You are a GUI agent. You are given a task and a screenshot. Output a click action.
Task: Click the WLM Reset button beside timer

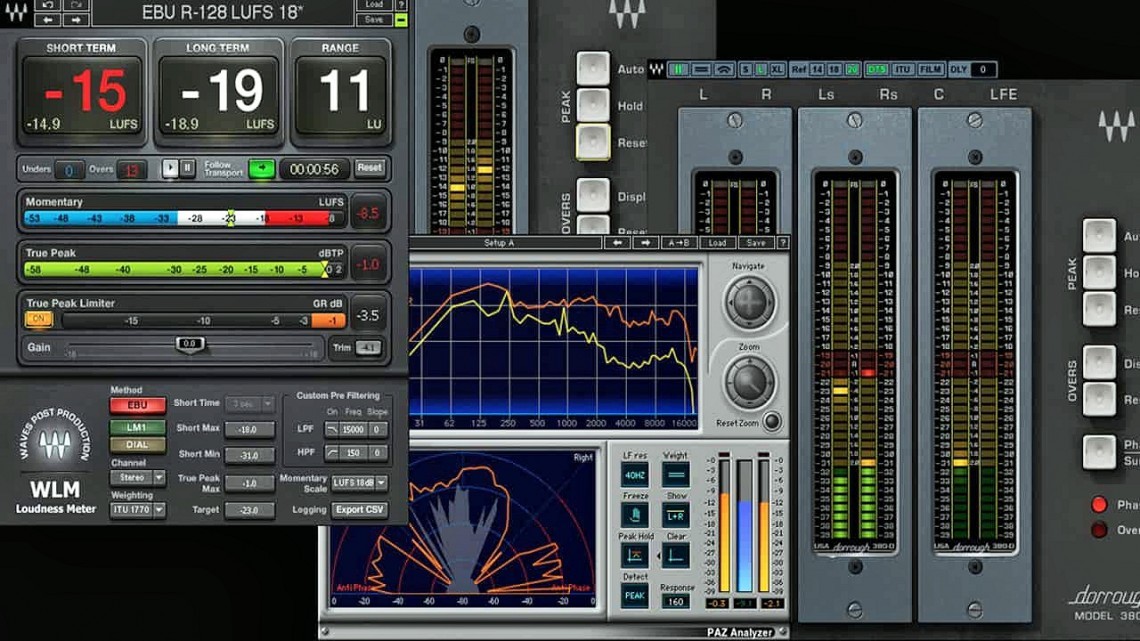click(369, 168)
